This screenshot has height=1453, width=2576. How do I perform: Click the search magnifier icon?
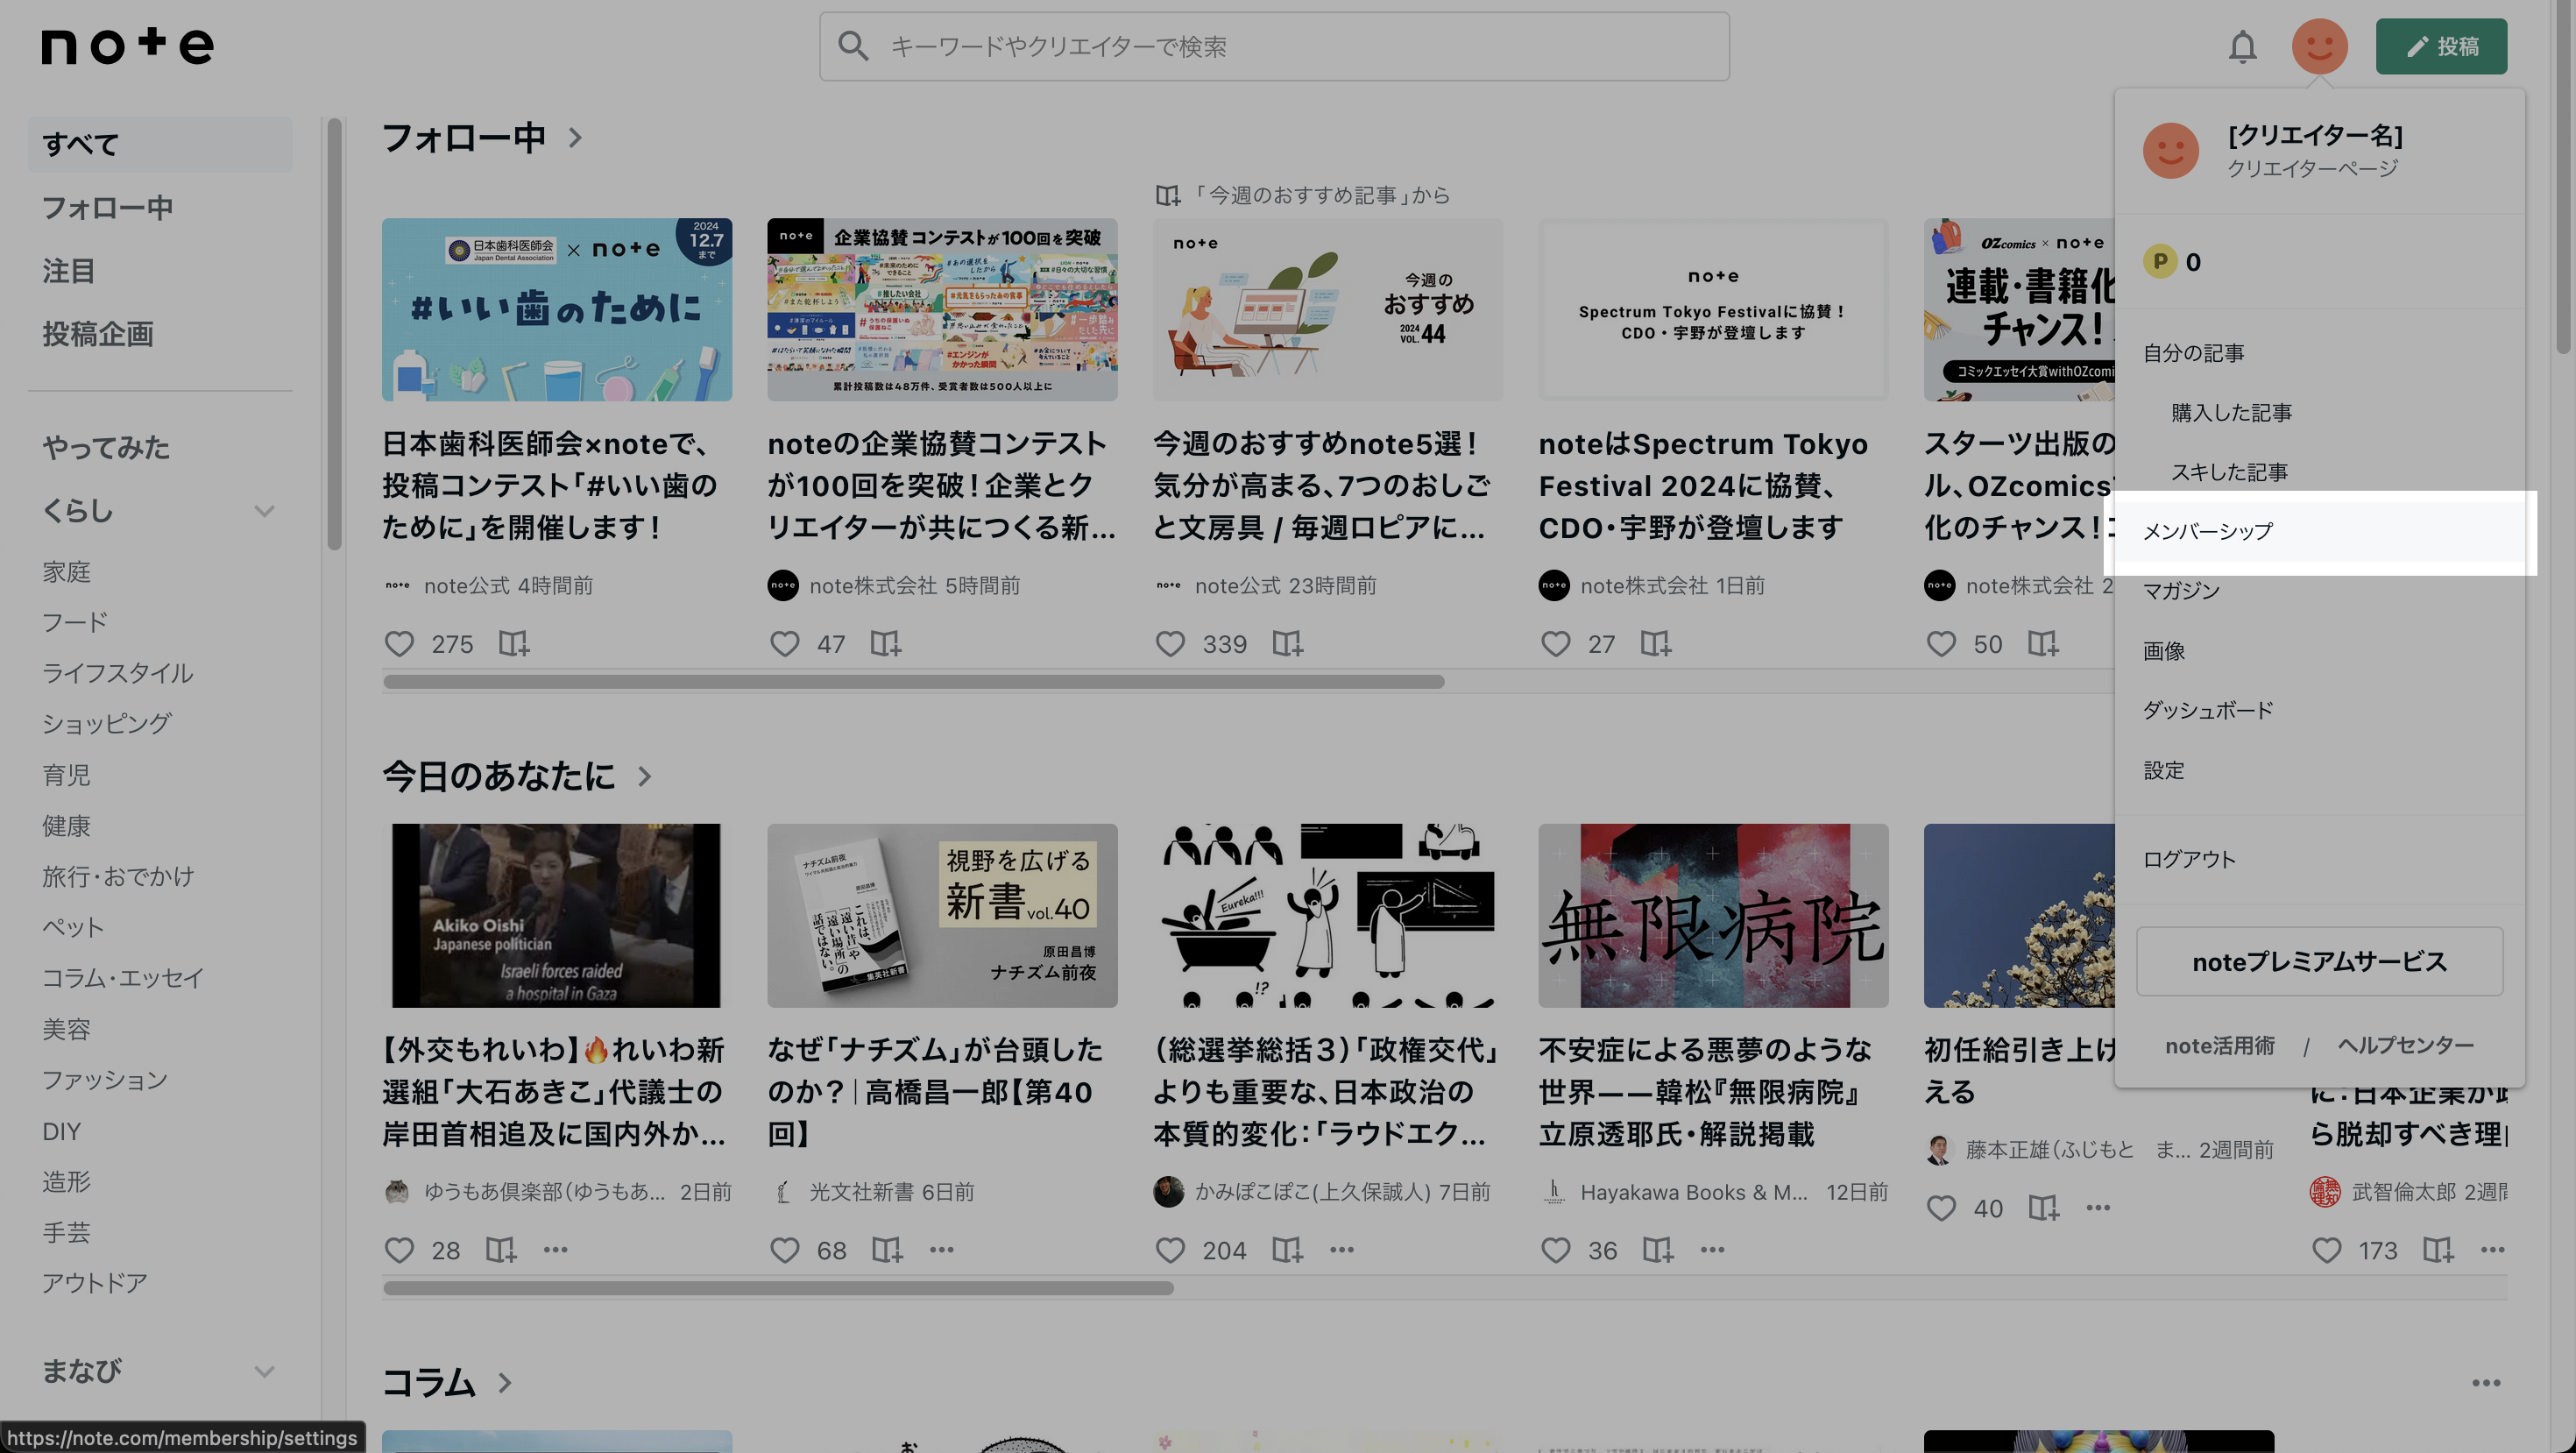click(852, 46)
